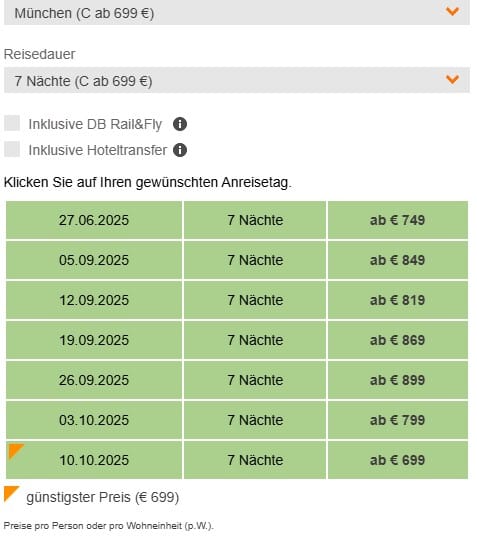Click the orange chevron on 7 Nächte dropdown
Viewport: 477px width, 541px height.
(452, 80)
